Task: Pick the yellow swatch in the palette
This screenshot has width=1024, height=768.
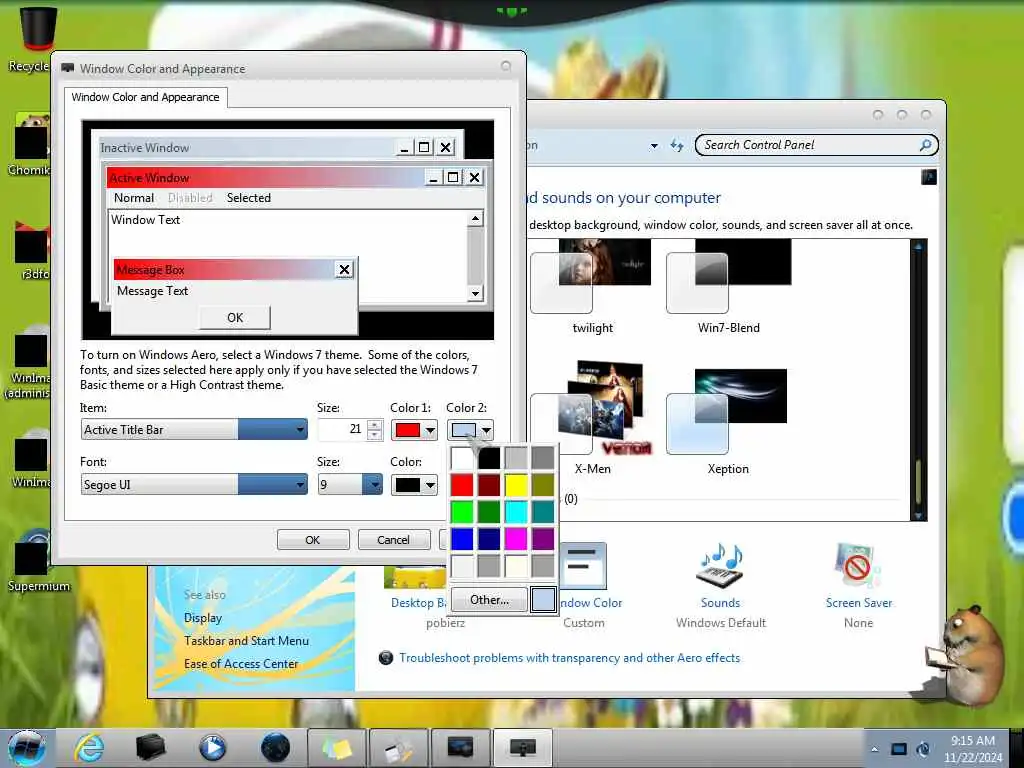Action: coord(516,485)
